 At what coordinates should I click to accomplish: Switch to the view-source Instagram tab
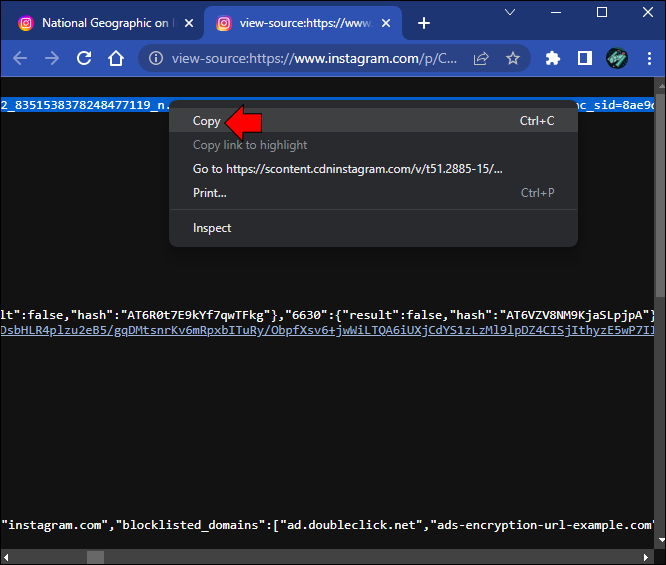(303, 23)
